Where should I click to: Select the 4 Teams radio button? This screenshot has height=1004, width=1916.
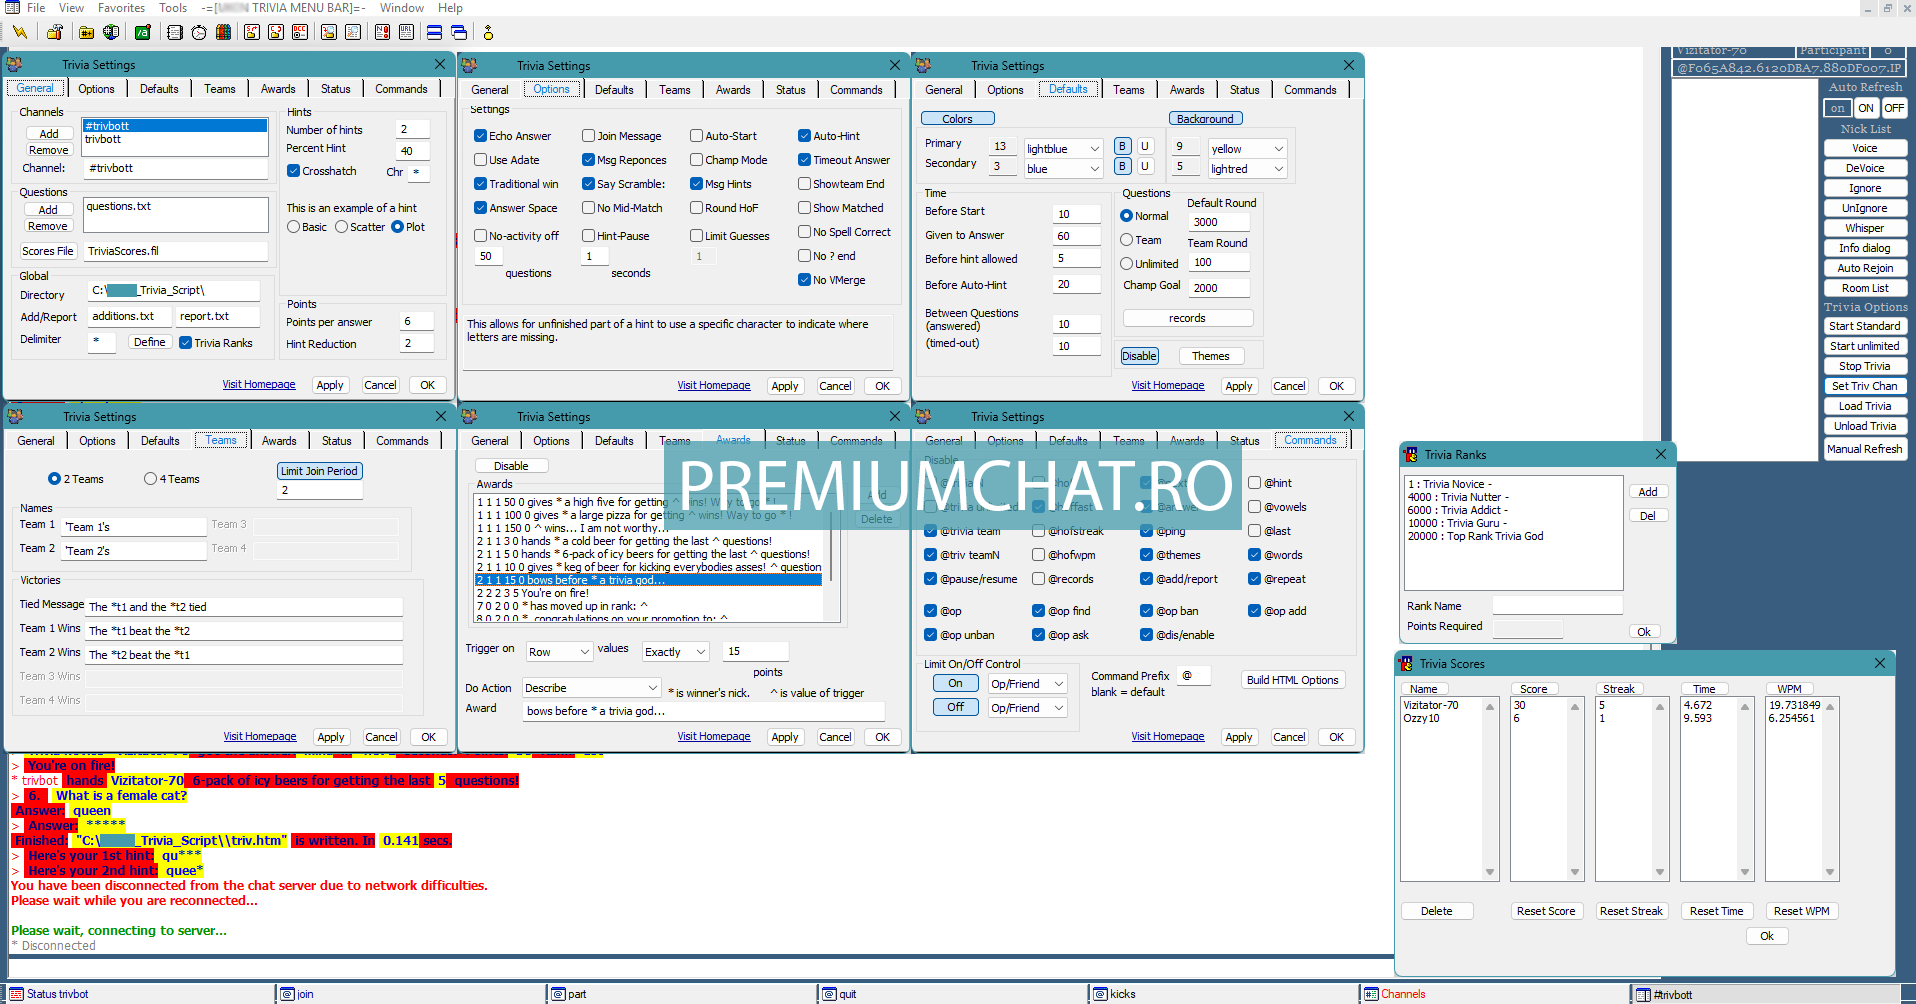[150, 479]
